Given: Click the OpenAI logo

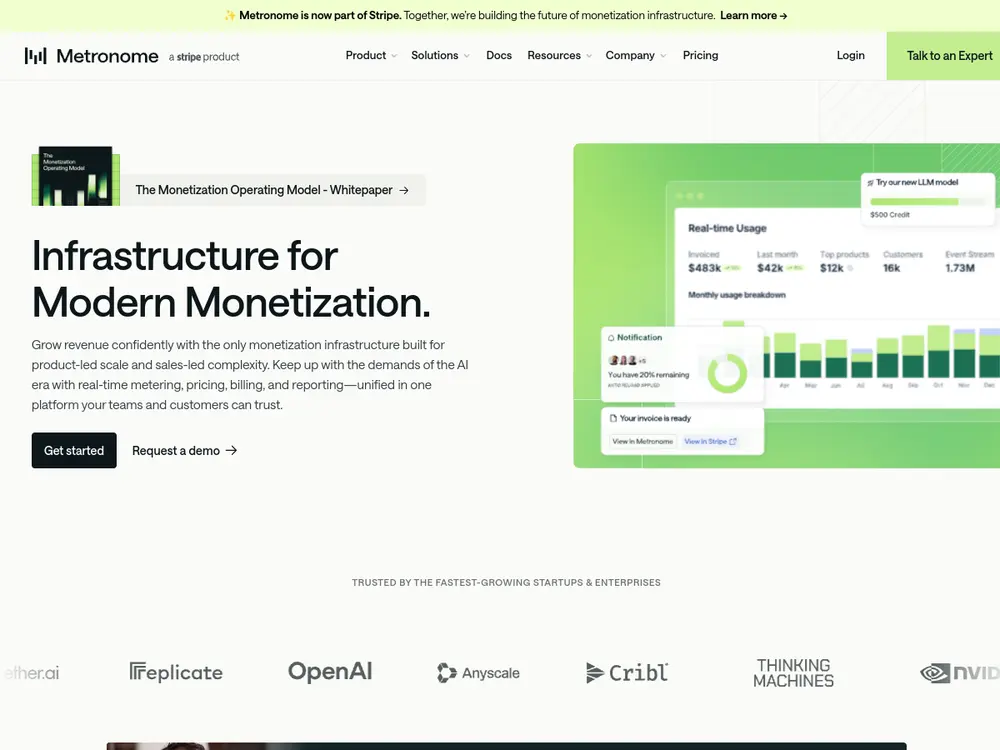Looking at the screenshot, I should point(330,672).
